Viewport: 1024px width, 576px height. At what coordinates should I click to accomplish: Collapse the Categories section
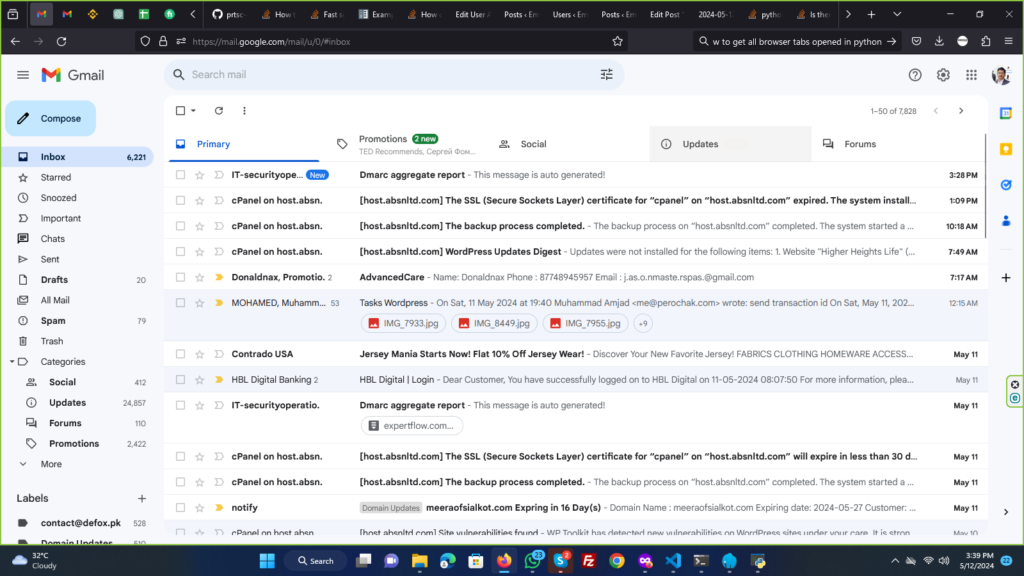(11, 362)
